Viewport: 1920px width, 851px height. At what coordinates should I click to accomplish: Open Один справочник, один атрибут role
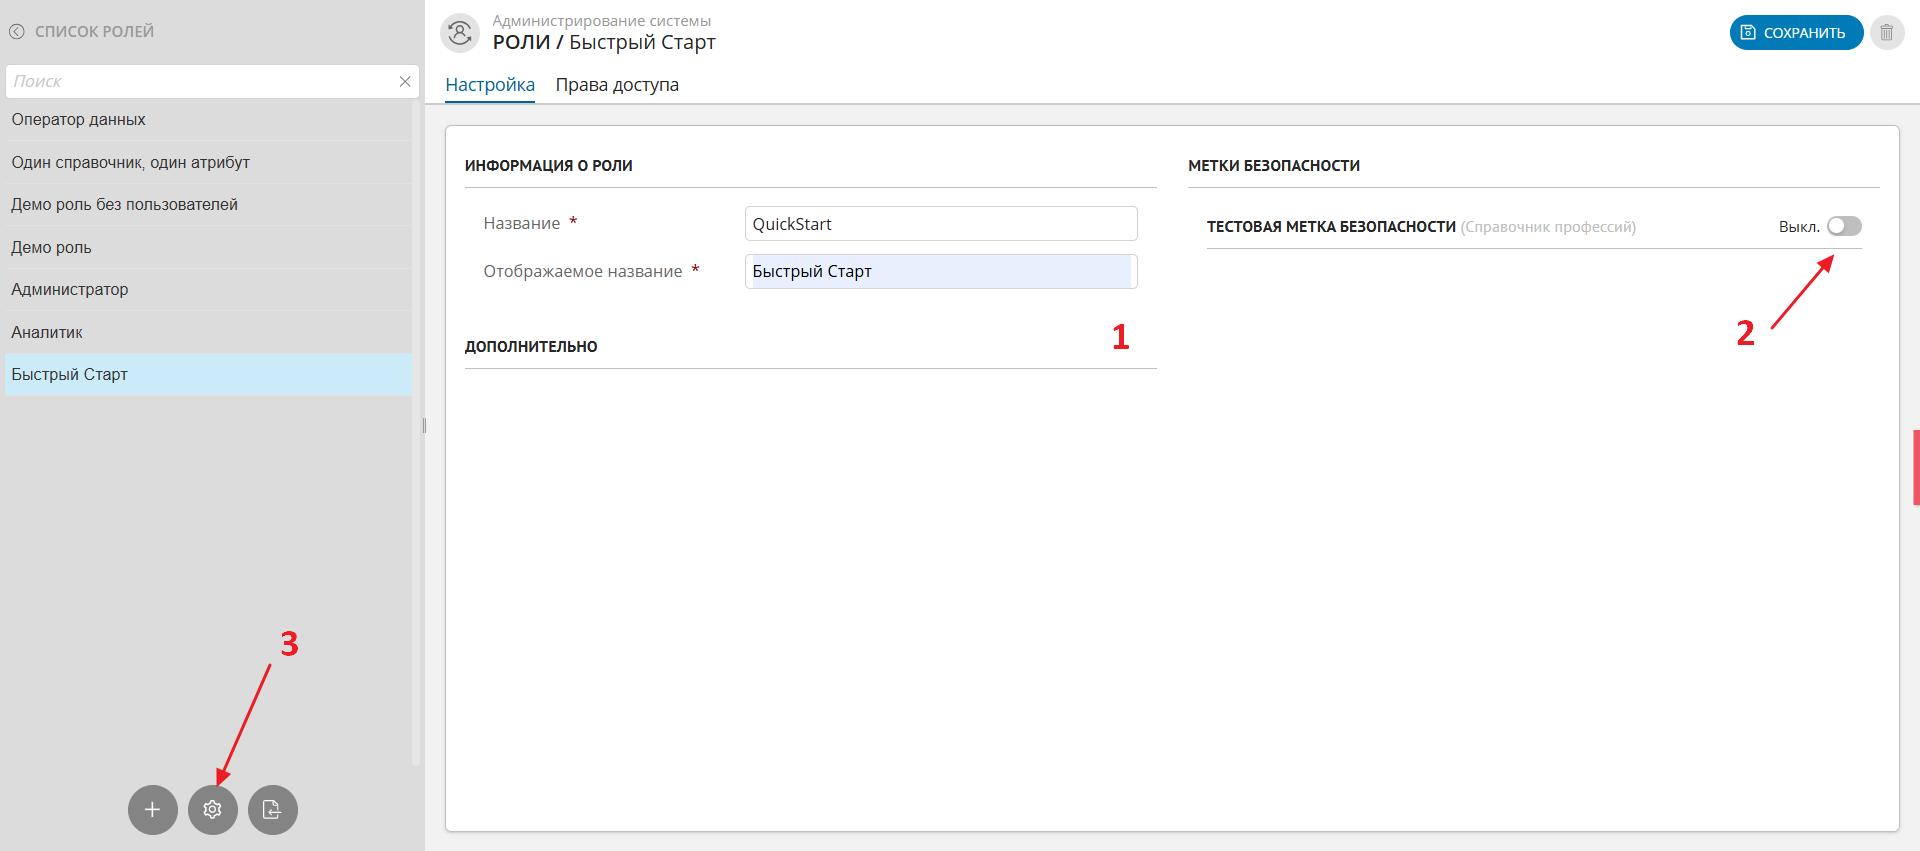point(131,163)
